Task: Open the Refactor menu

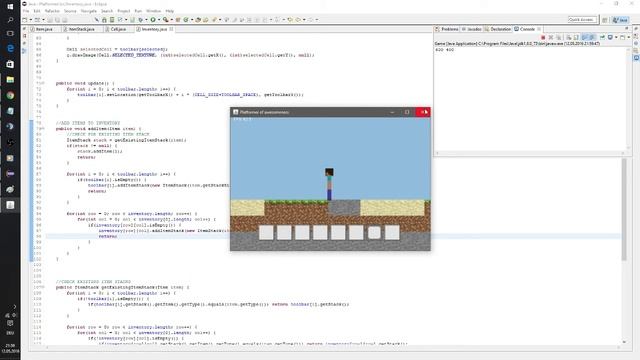Action: coord(52,11)
